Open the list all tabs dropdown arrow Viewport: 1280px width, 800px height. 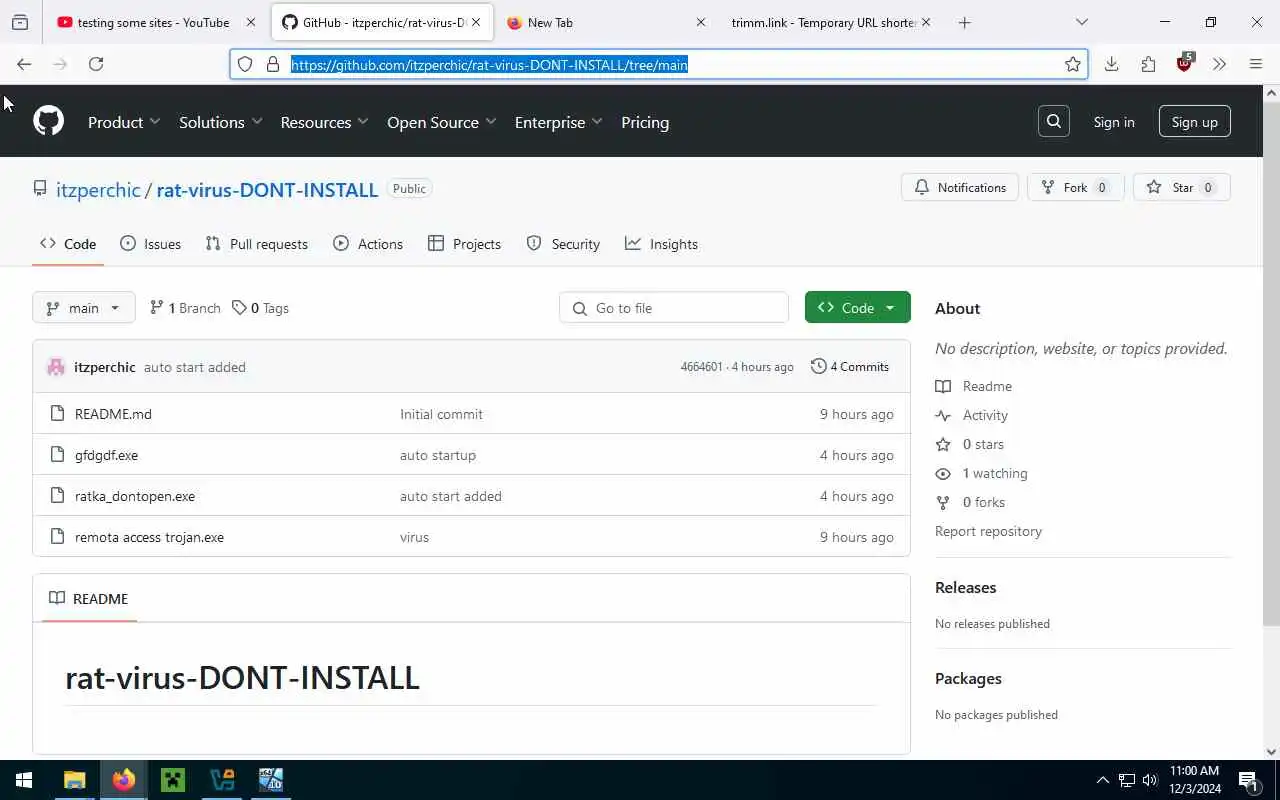click(1081, 22)
